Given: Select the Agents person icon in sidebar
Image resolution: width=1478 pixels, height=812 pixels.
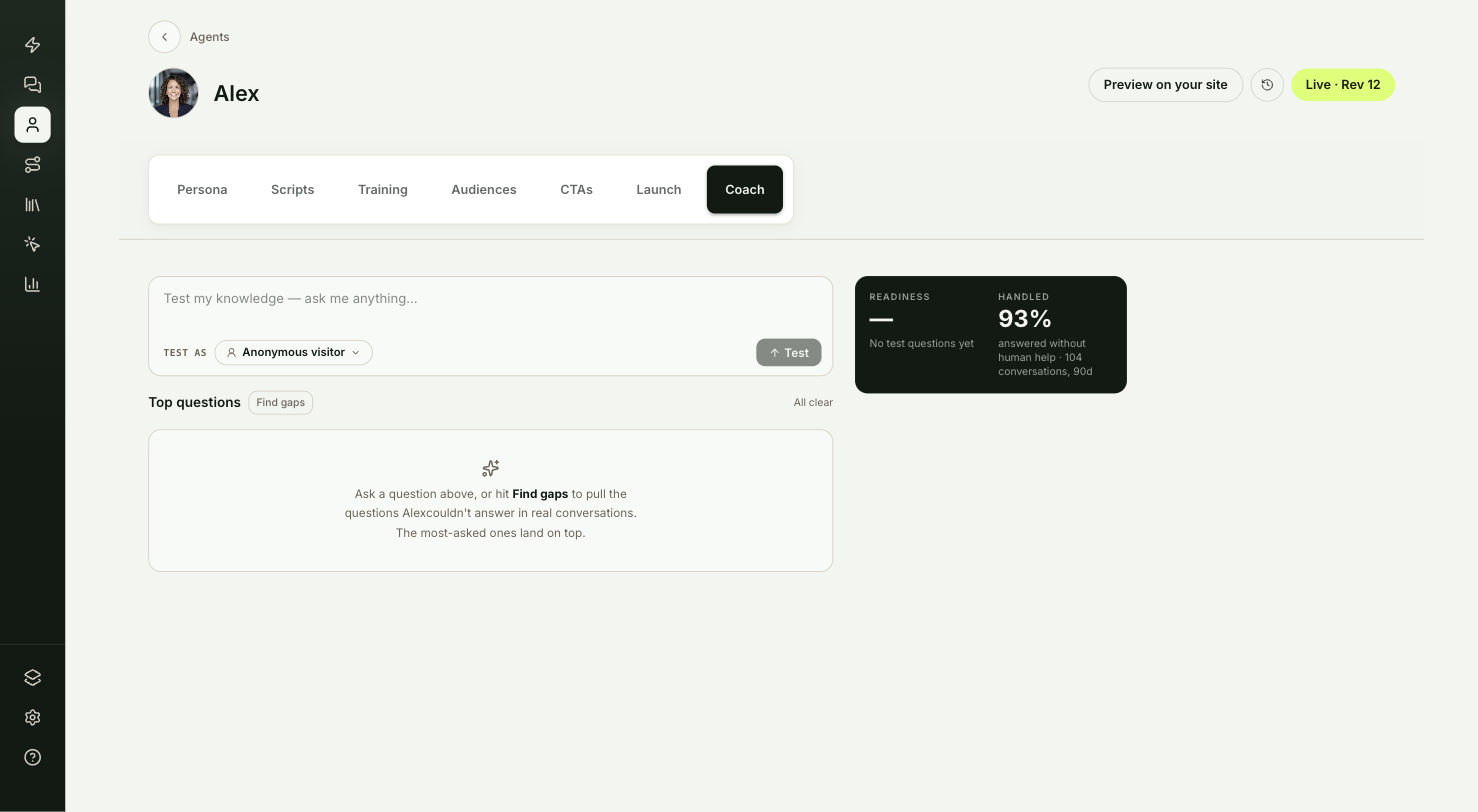Looking at the screenshot, I should tap(32, 125).
